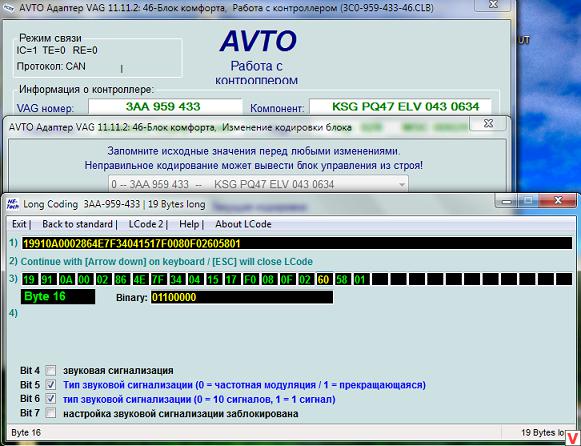The height and width of the screenshot is (446, 581).
Task: Select last byte cell with value 01
Action: pos(361,279)
